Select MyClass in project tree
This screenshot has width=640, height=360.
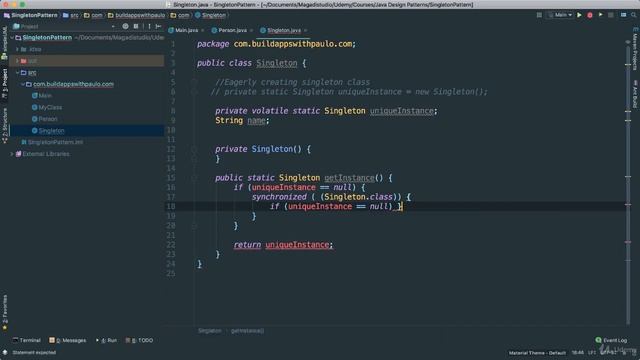(x=50, y=107)
